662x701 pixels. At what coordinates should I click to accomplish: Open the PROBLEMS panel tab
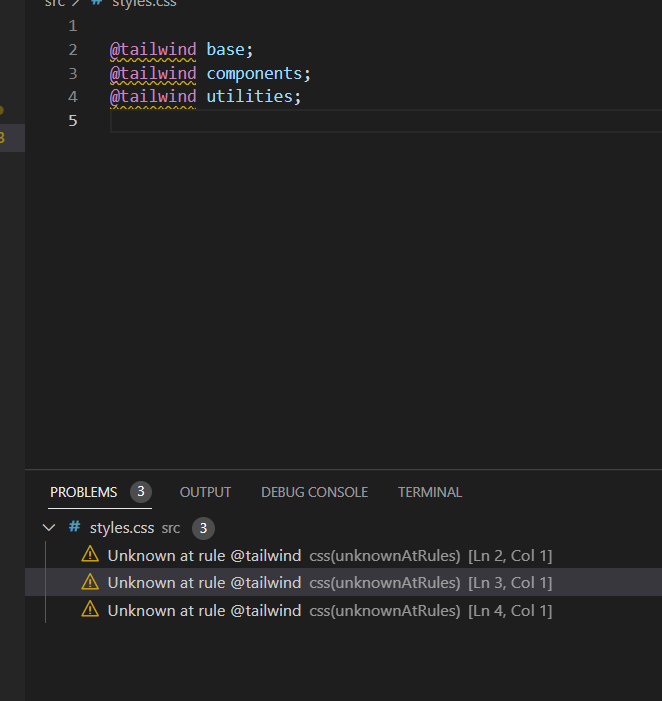pos(84,492)
